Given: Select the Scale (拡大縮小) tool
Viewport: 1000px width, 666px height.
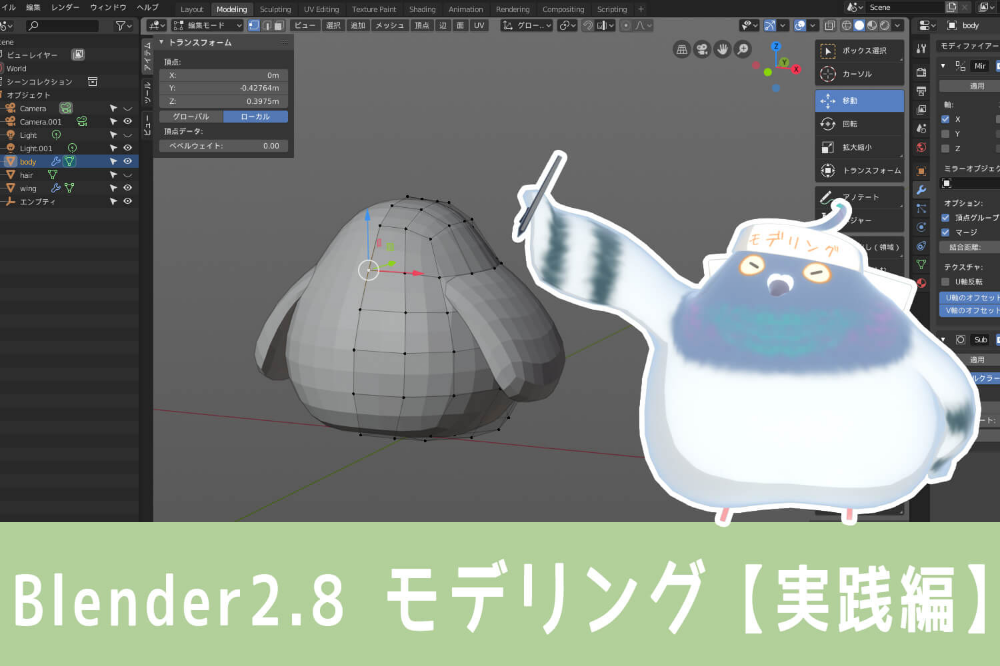Looking at the screenshot, I should tap(859, 147).
